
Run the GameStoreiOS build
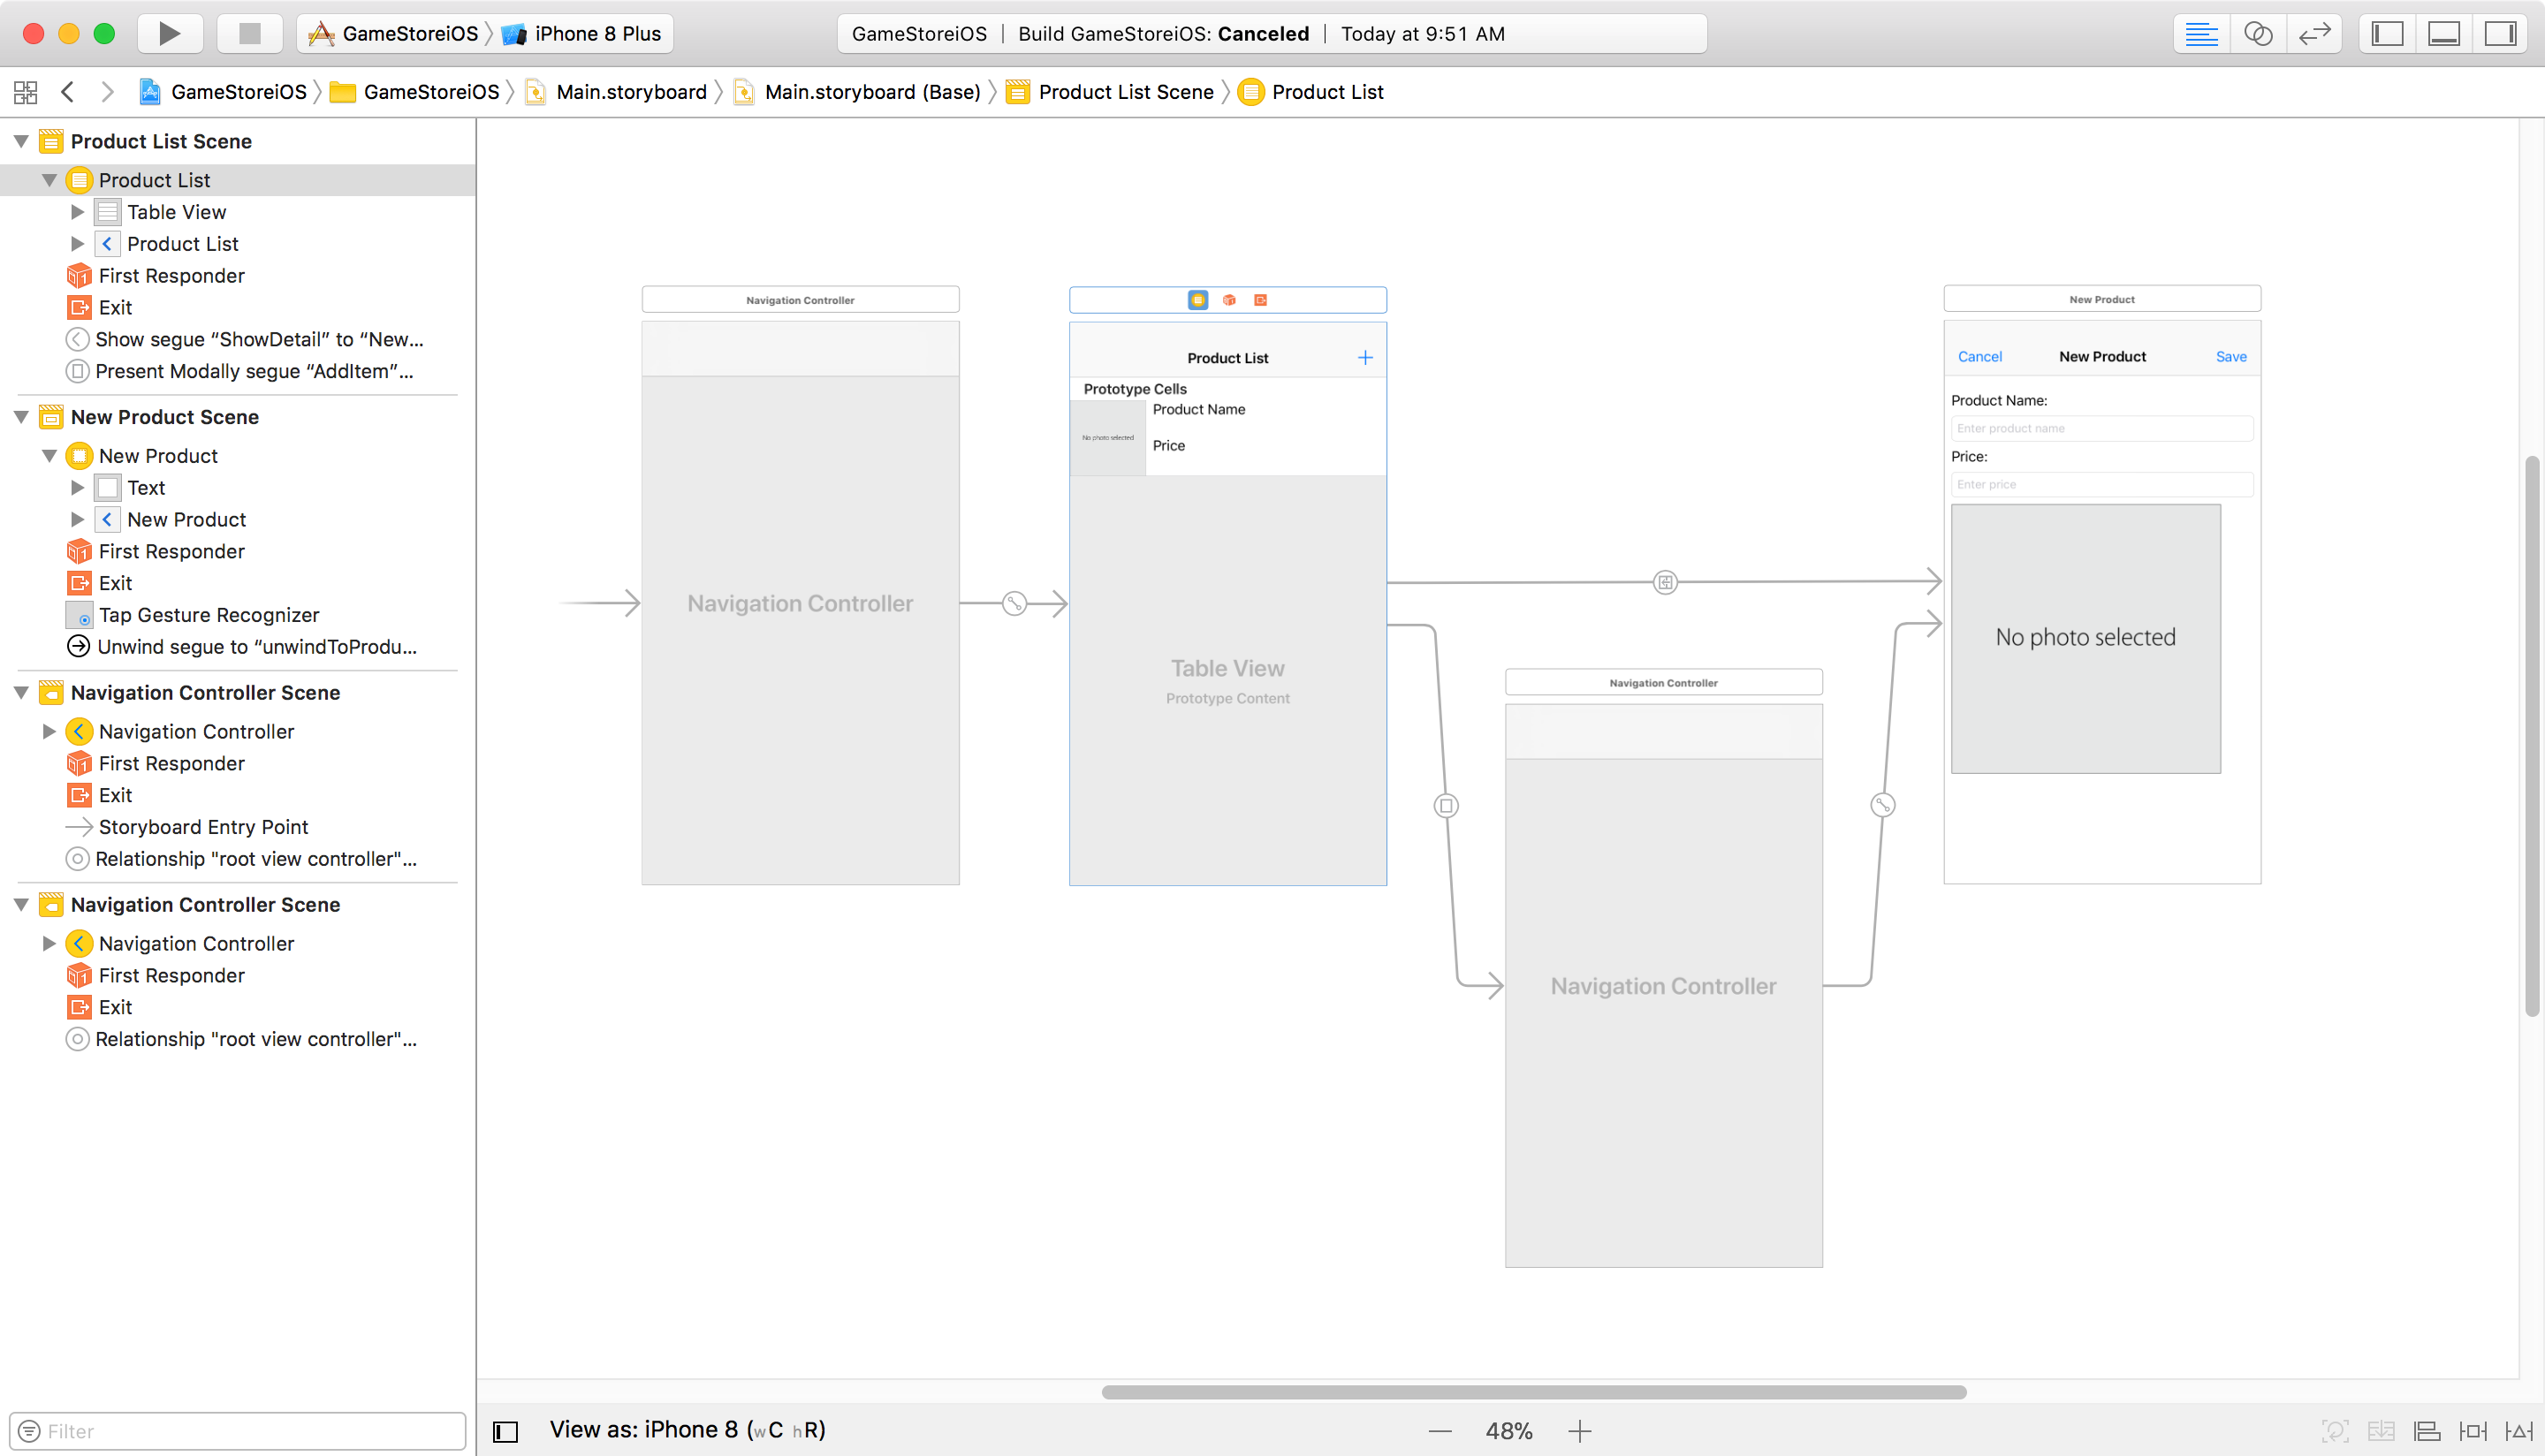point(170,33)
